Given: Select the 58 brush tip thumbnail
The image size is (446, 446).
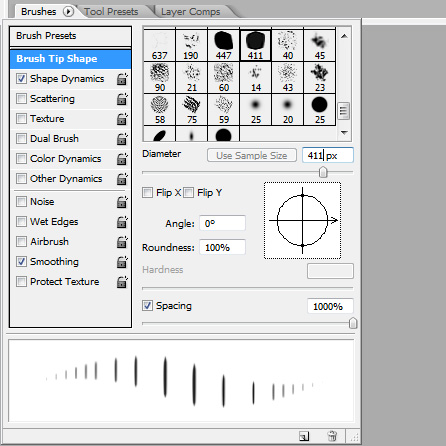Looking at the screenshot, I should pyautogui.click(x=160, y=109).
